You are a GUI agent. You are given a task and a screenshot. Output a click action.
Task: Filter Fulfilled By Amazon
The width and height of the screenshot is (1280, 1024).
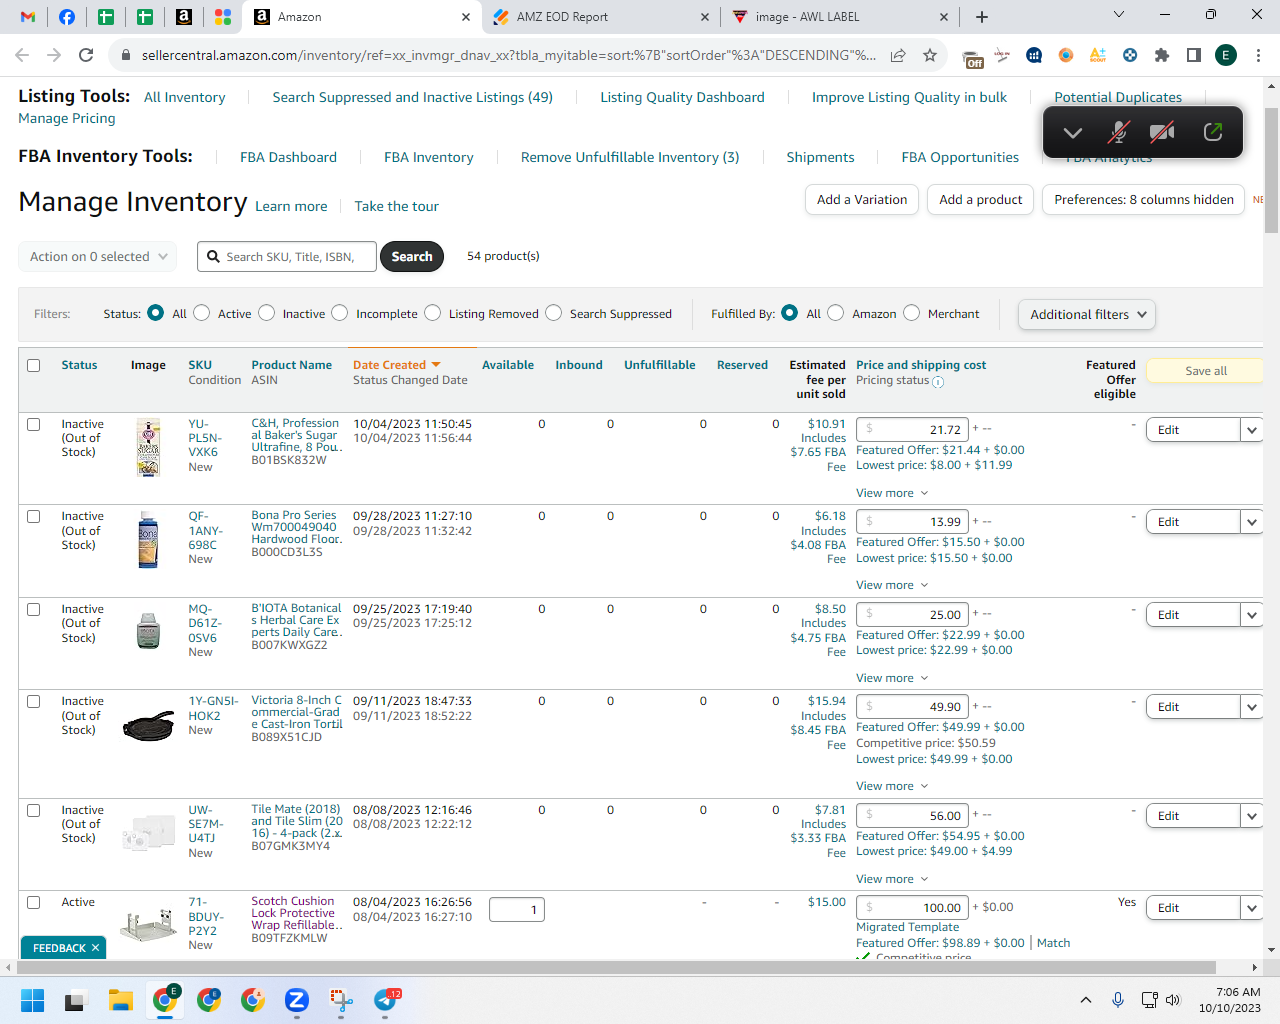836,313
